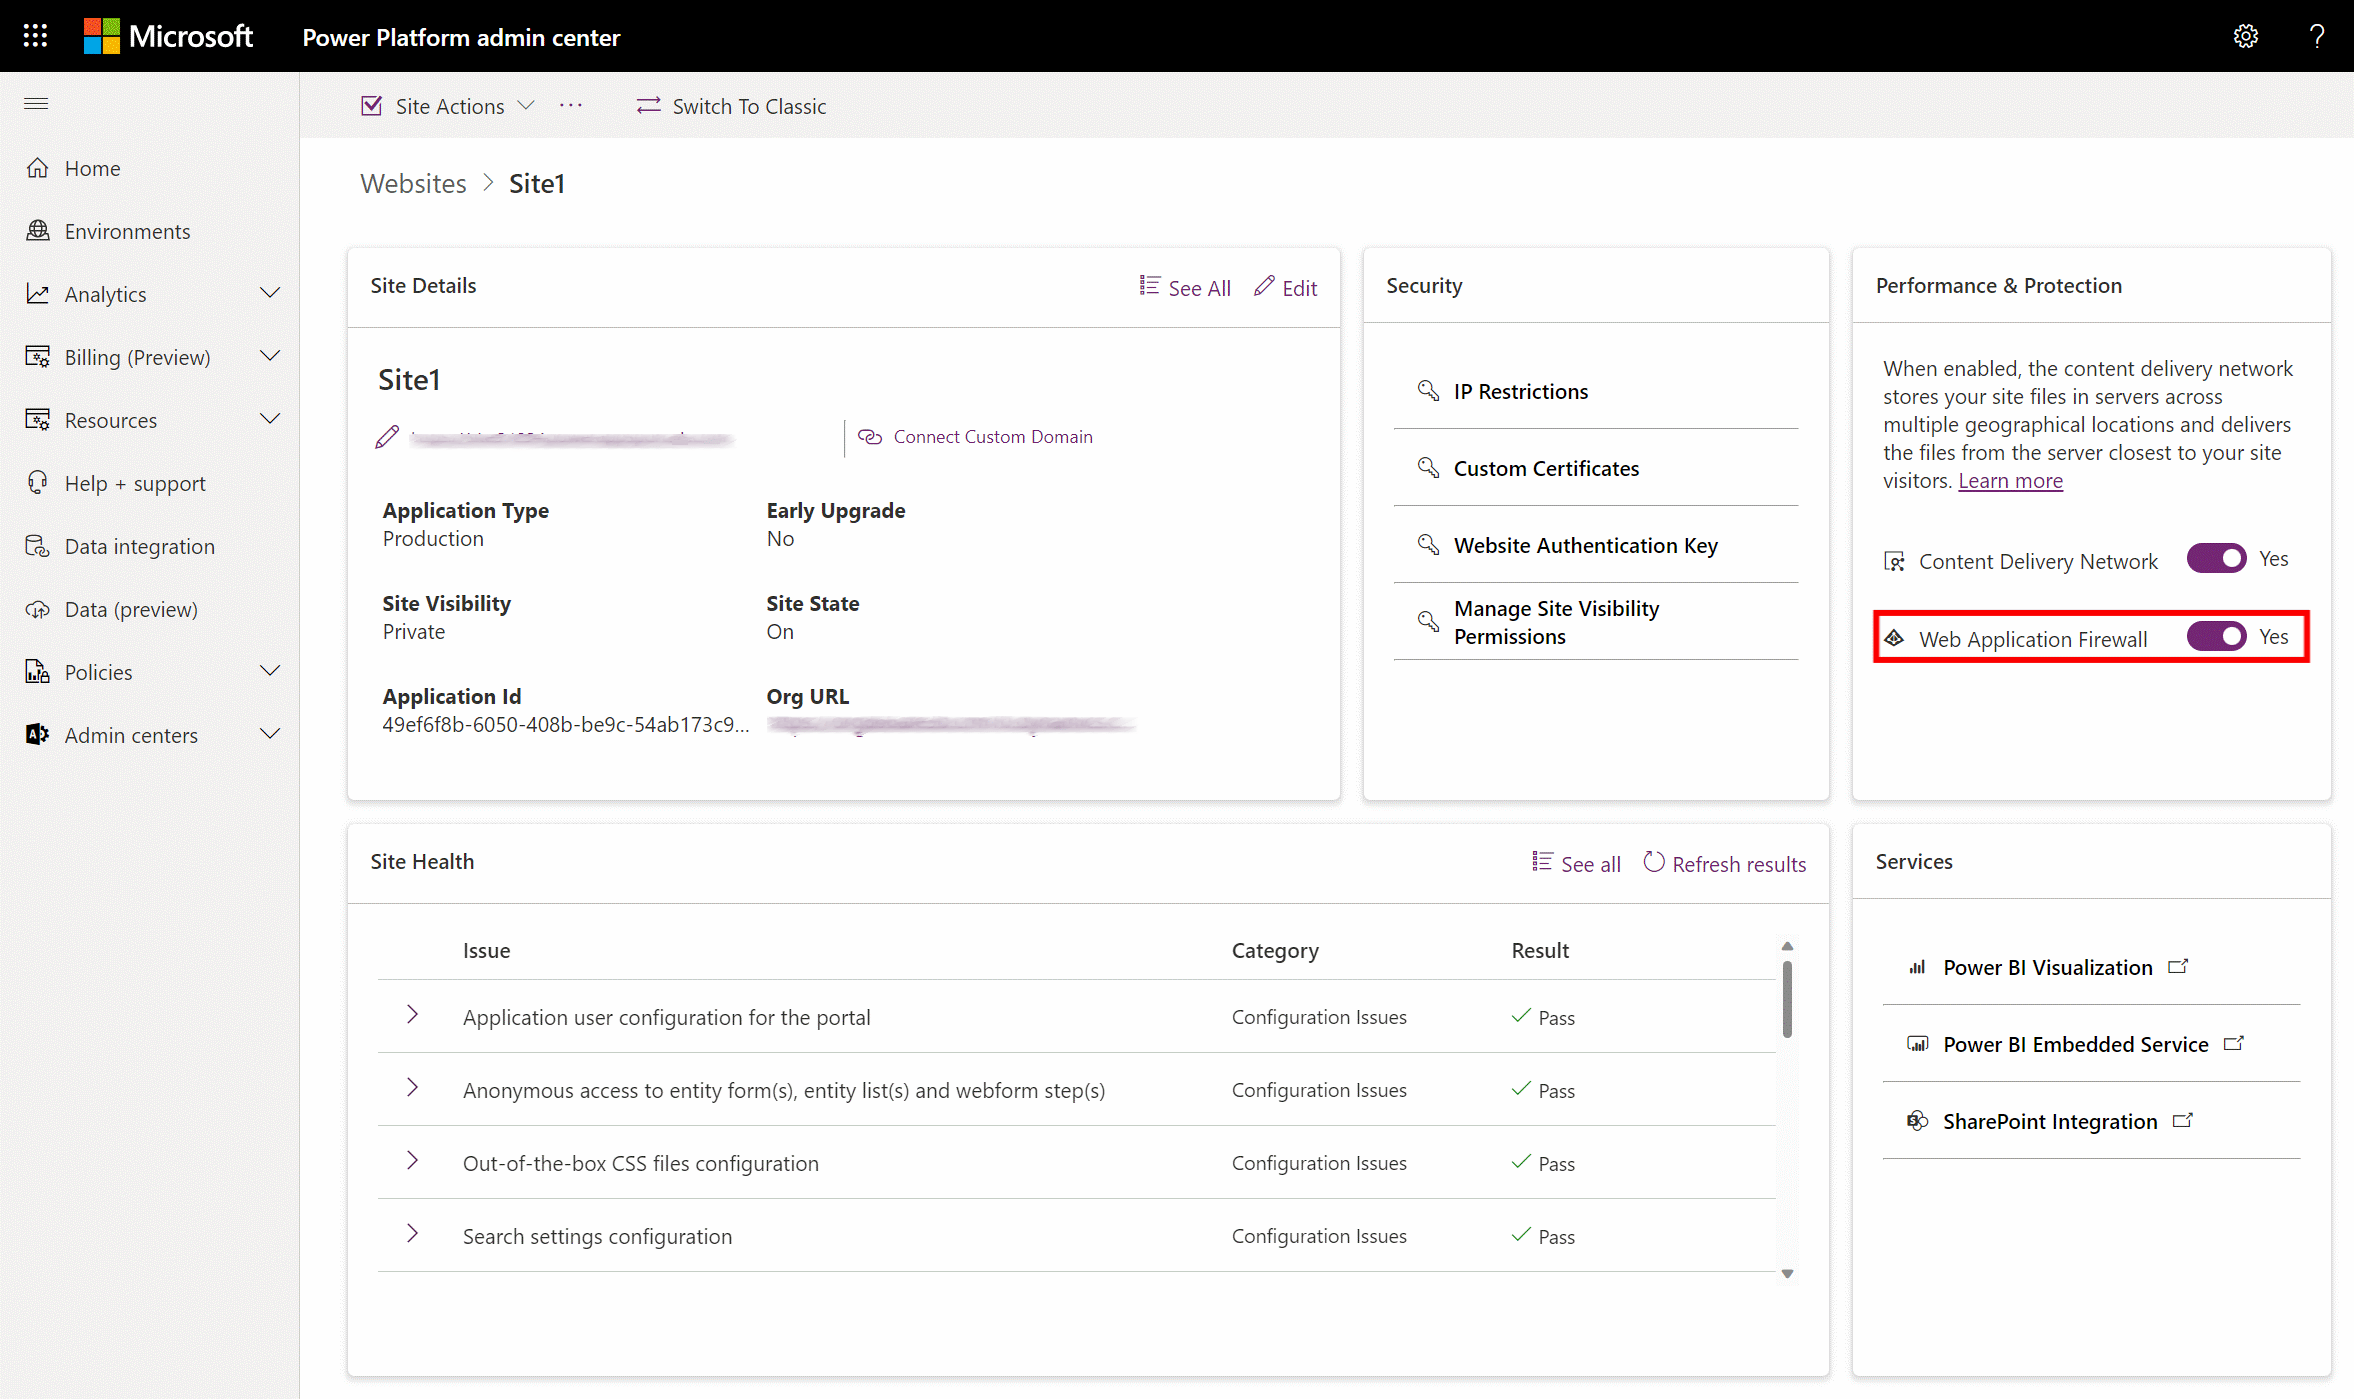Viewport: 2354px width, 1399px height.
Task: Expand the Search settings configuration issue
Action: 411,1236
